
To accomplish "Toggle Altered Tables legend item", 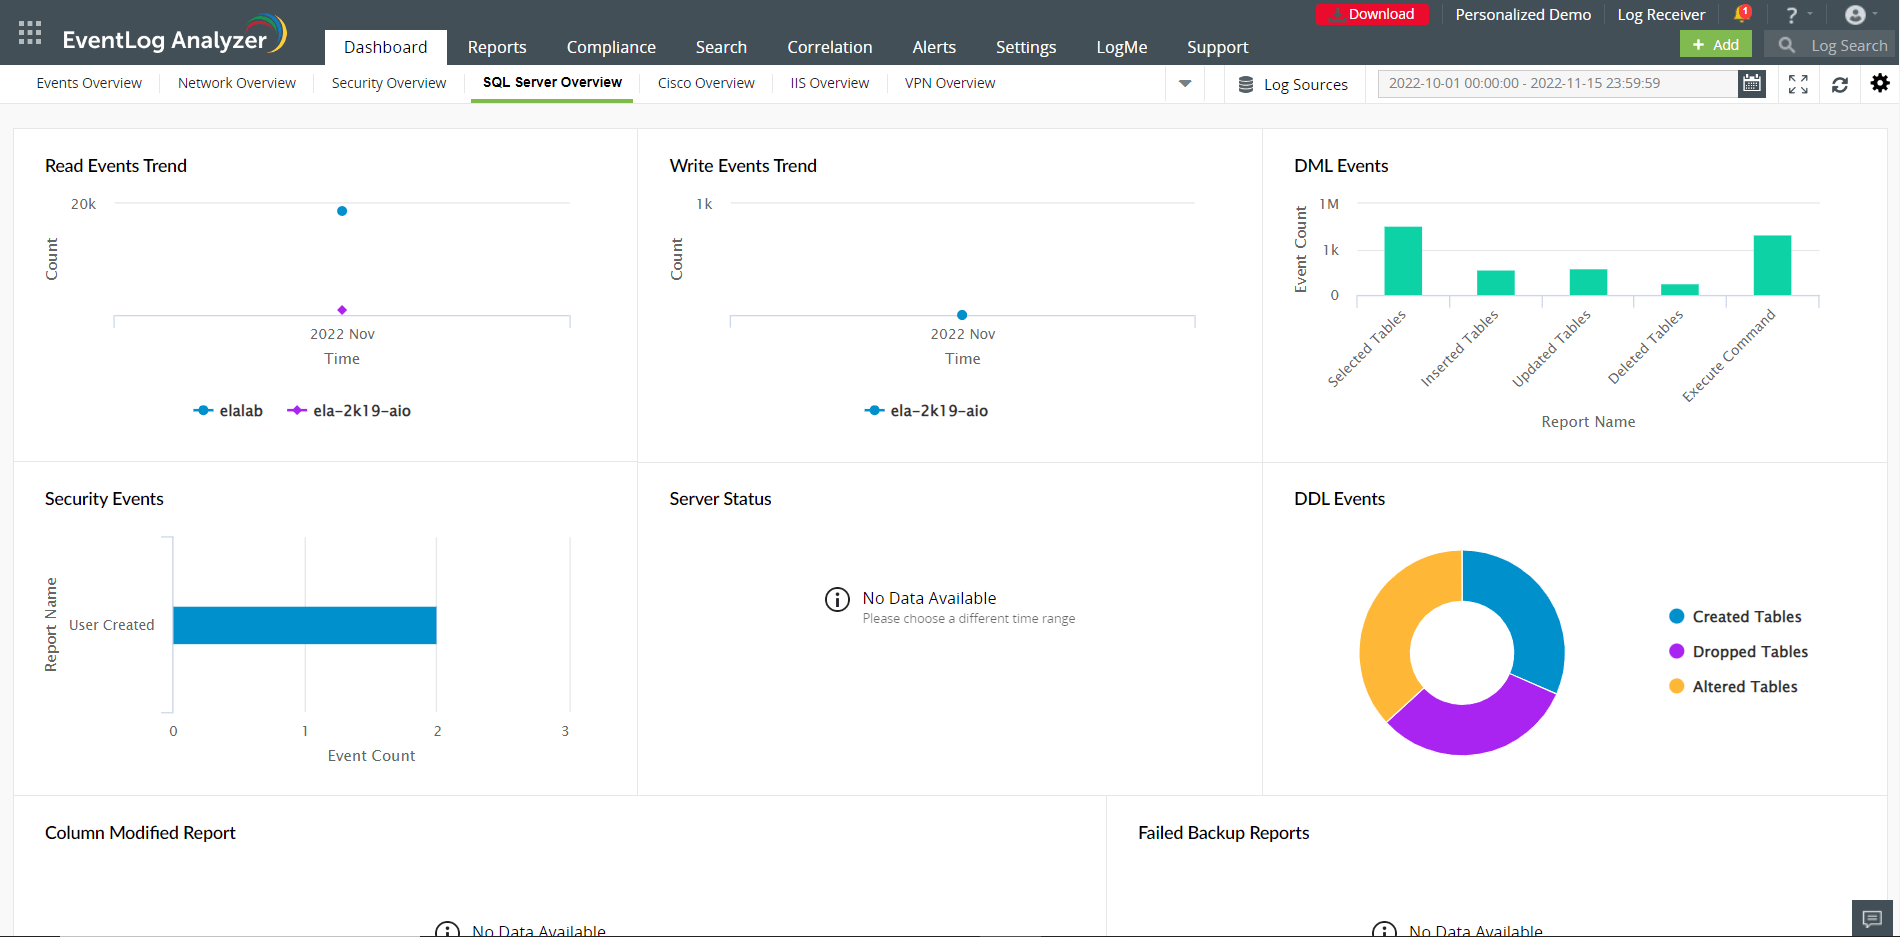I will [x=1733, y=687].
